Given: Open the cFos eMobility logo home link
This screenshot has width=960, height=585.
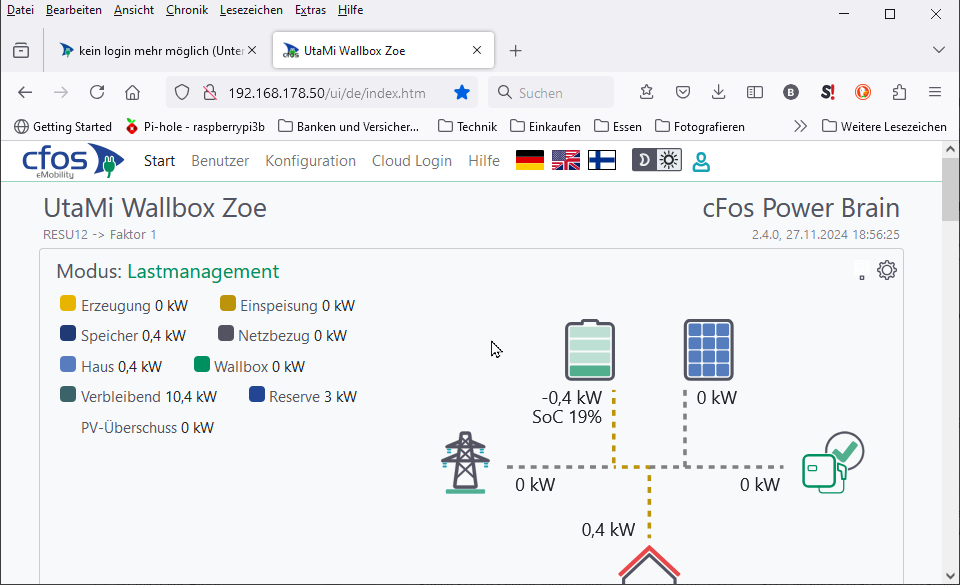Looking at the screenshot, I should (x=73, y=161).
